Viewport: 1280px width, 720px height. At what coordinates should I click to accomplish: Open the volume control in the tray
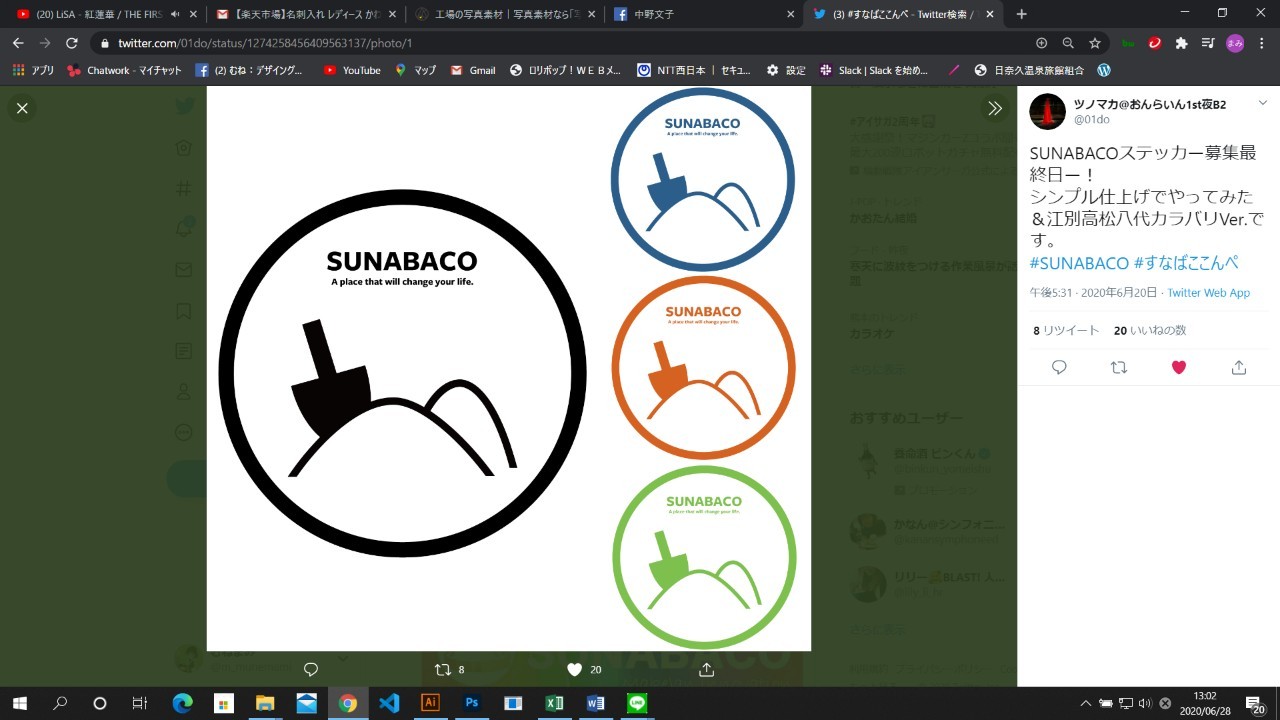[x=1144, y=703]
